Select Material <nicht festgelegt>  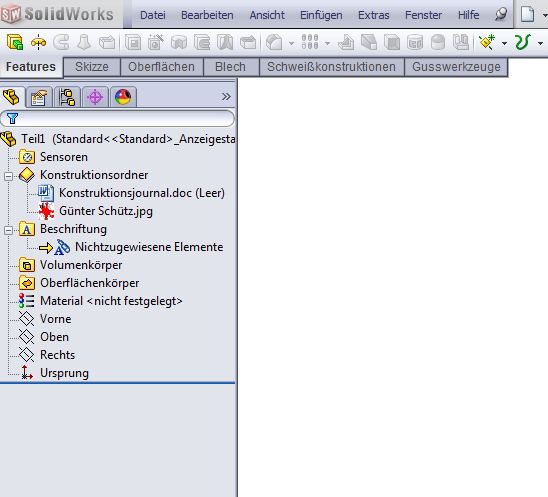tap(101, 301)
